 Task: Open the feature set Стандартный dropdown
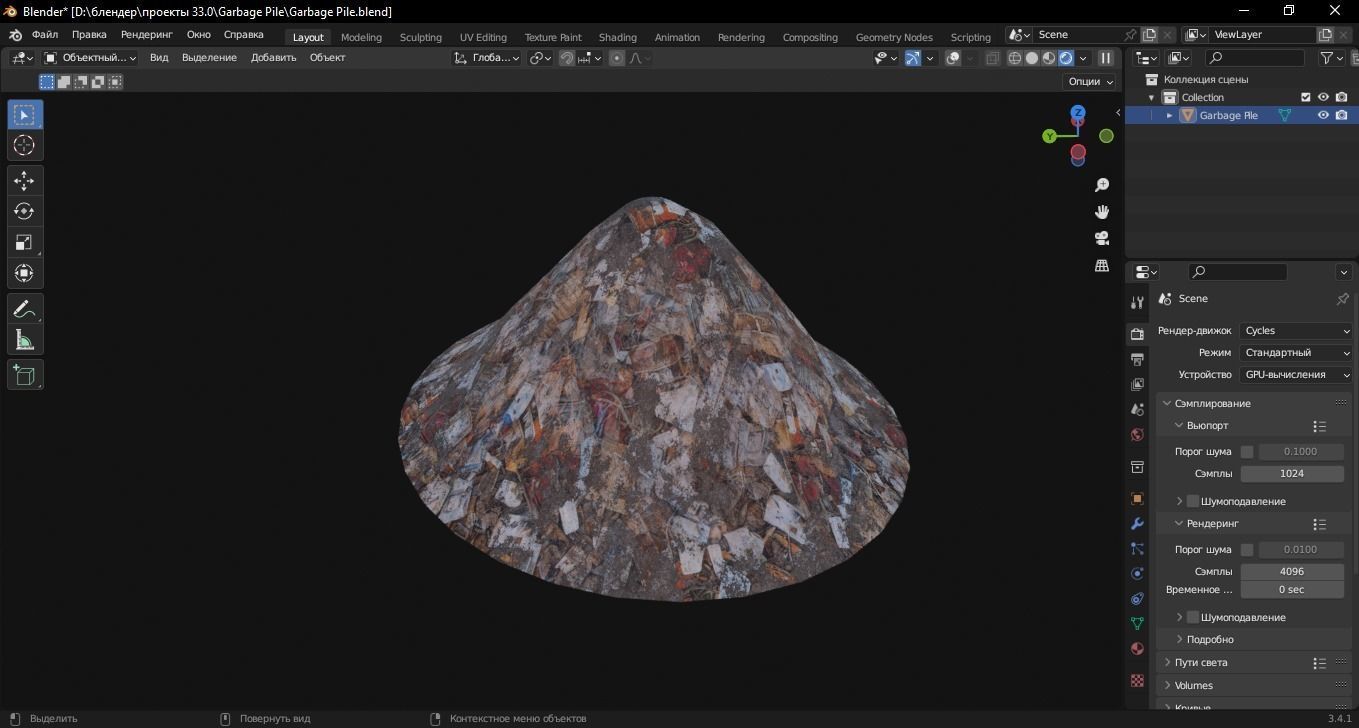[1297, 352]
